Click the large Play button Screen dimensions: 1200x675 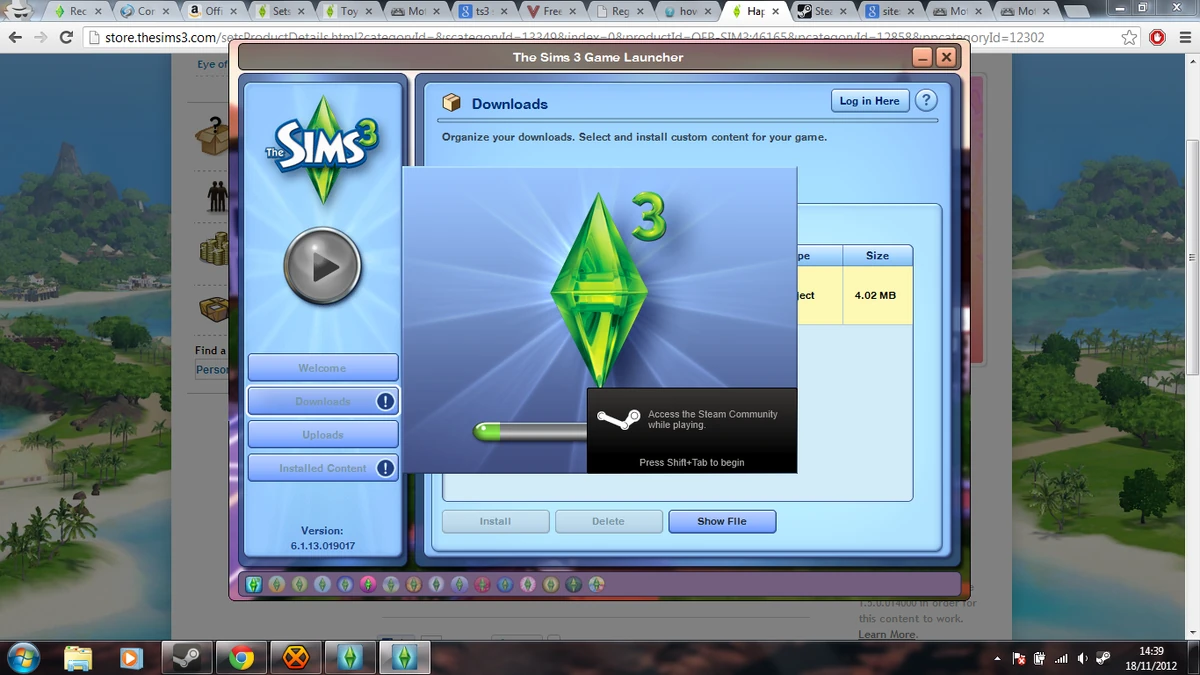(323, 265)
